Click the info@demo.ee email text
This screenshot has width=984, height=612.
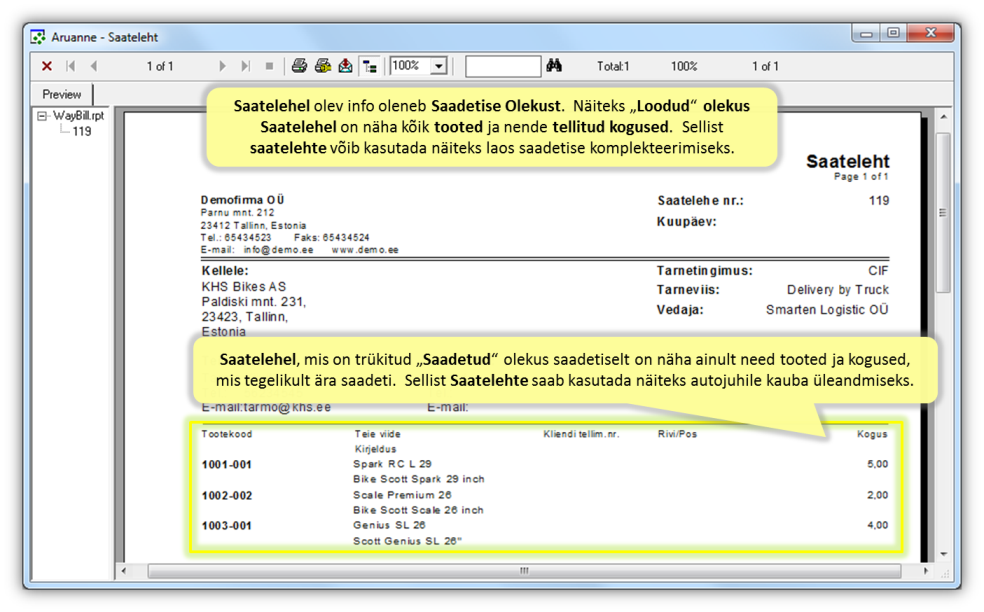(278, 250)
